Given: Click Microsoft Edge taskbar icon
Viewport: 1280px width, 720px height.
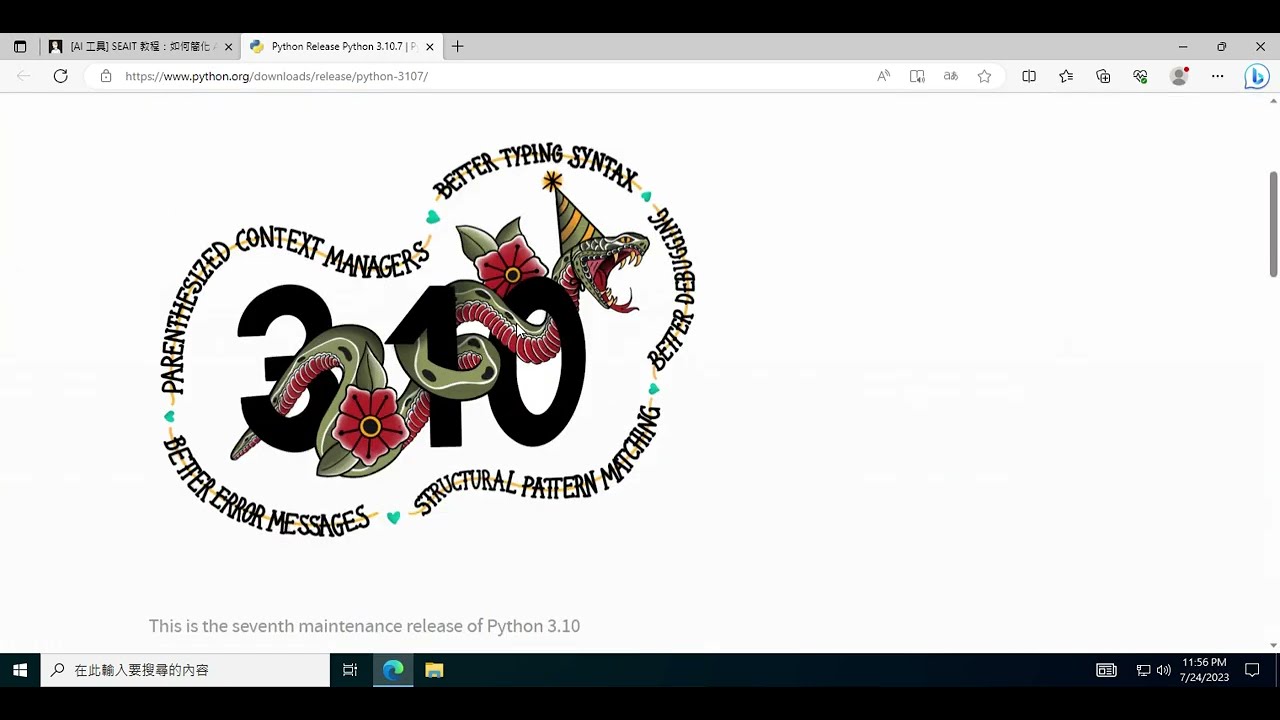Looking at the screenshot, I should pos(393,670).
